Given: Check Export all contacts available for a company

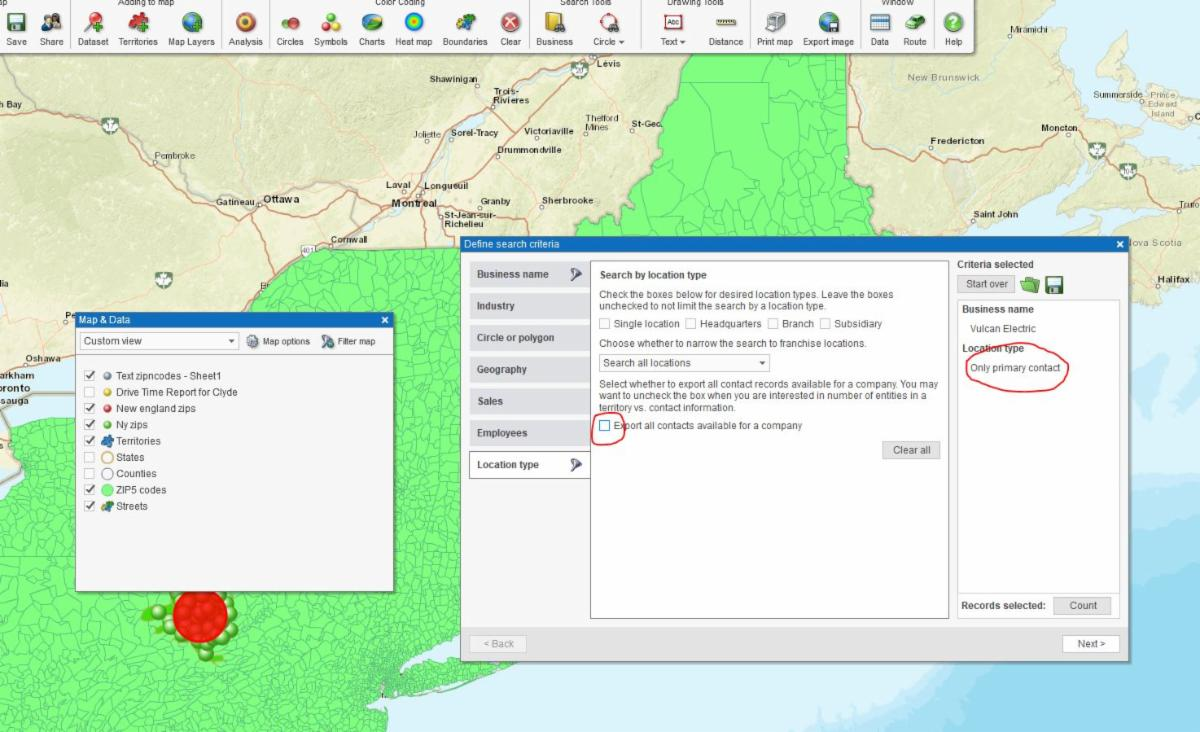Looking at the screenshot, I should [x=605, y=426].
